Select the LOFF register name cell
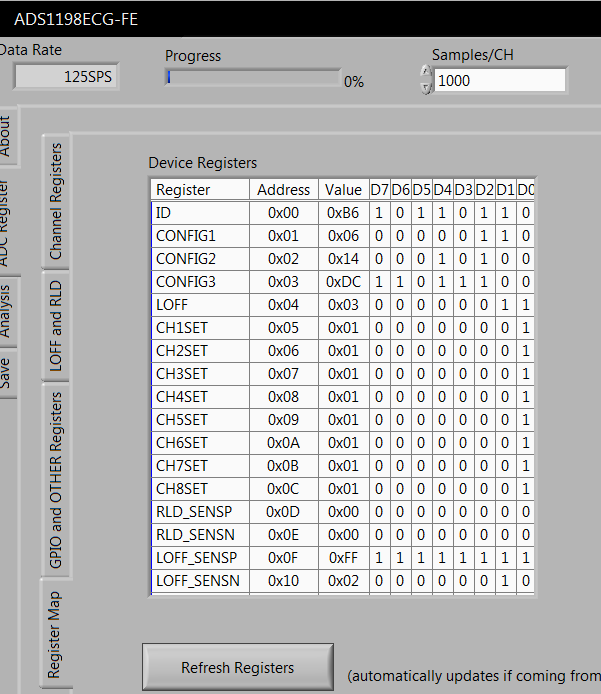Viewport: 601px width, 694px height. (x=200, y=305)
